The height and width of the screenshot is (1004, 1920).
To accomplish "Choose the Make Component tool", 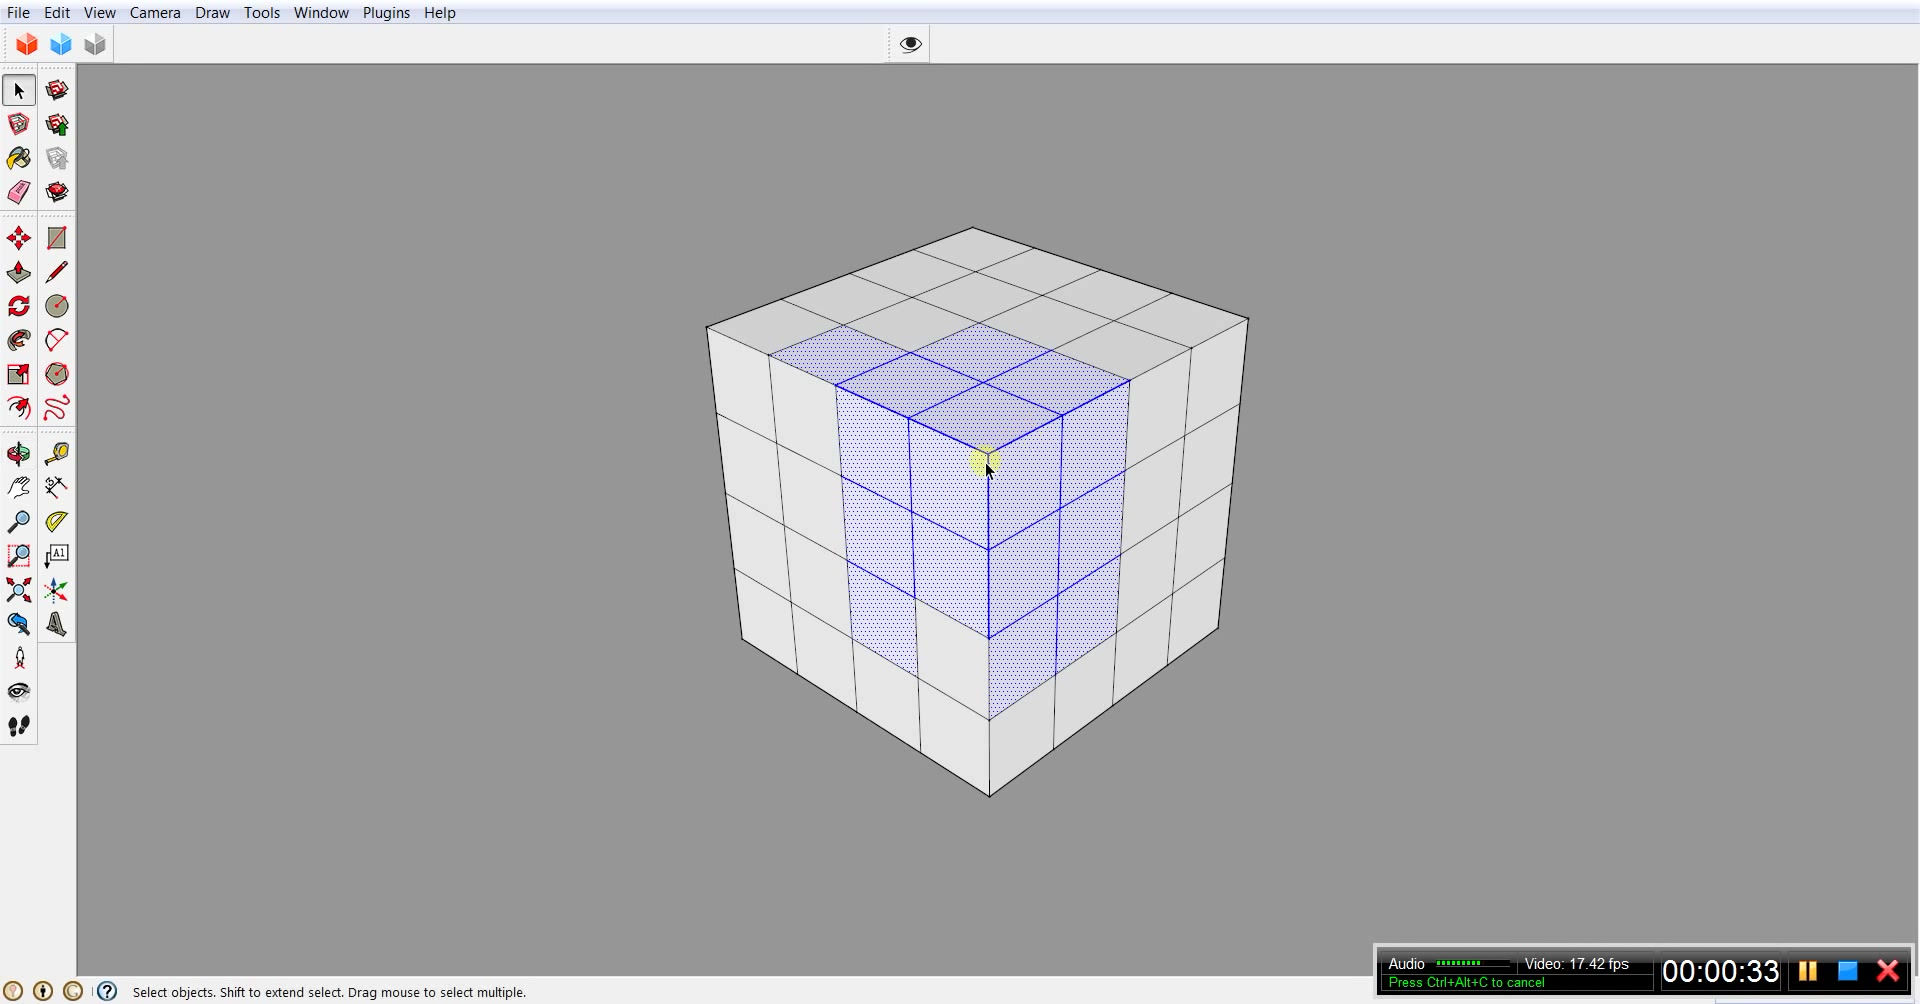I will coord(19,124).
